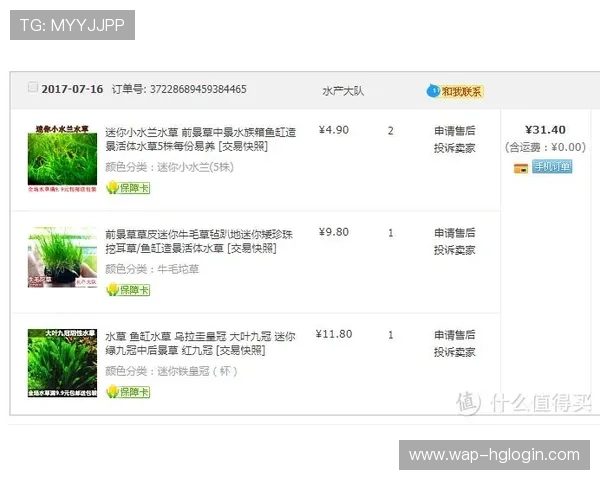
Task: Click 申请售后 for the ¥4.90 item
Action: [455, 131]
